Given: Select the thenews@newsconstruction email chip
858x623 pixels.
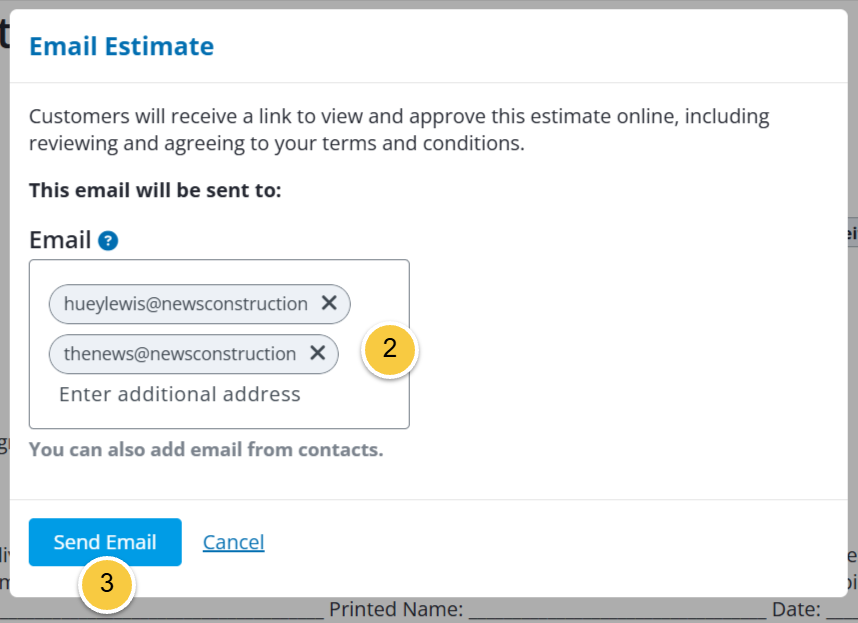Looking at the screenshot, I should (179, 354).
